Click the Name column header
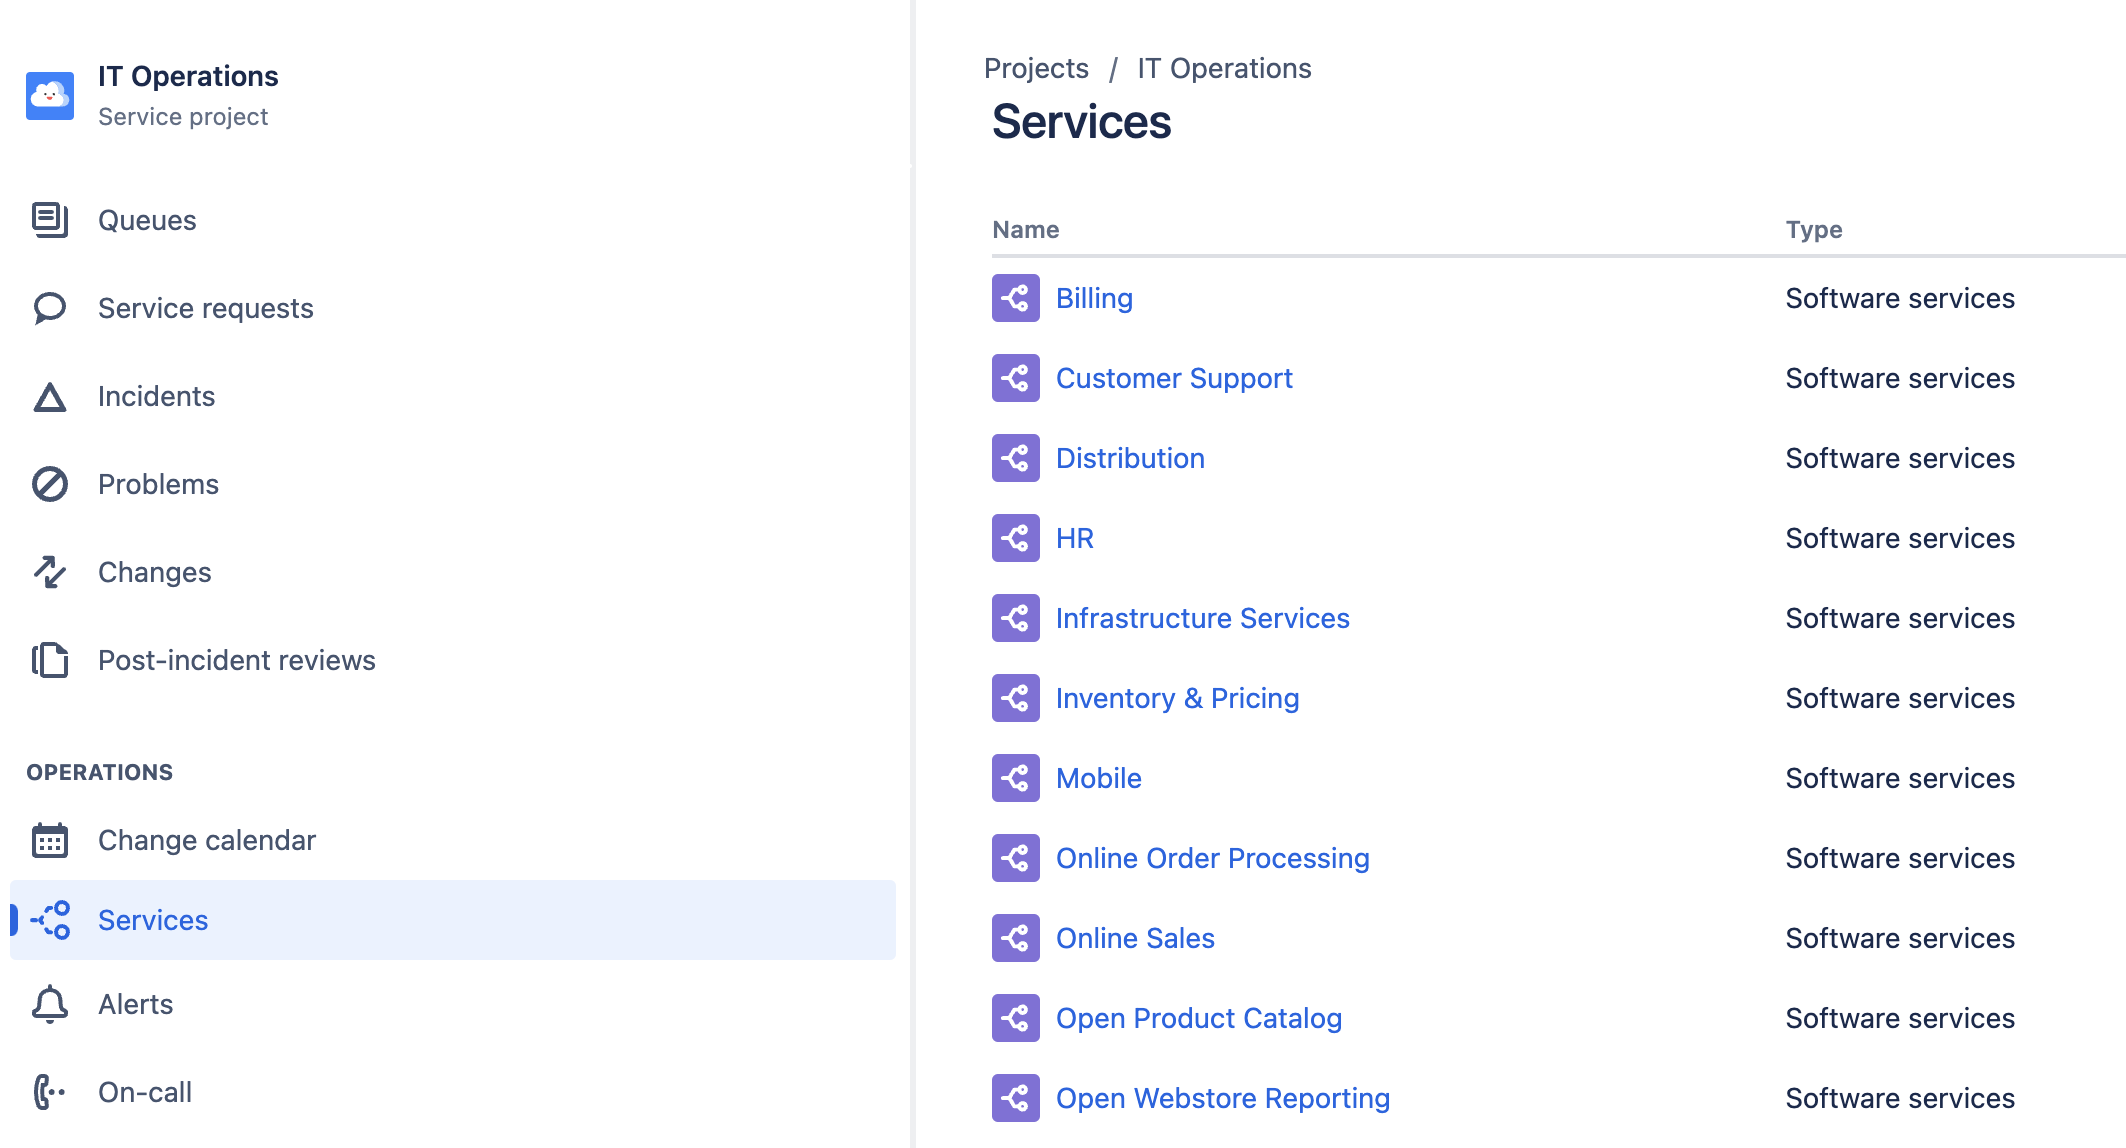Screen dimensions: 2126x1148 pyautogui.click(x=1026, y=229)
